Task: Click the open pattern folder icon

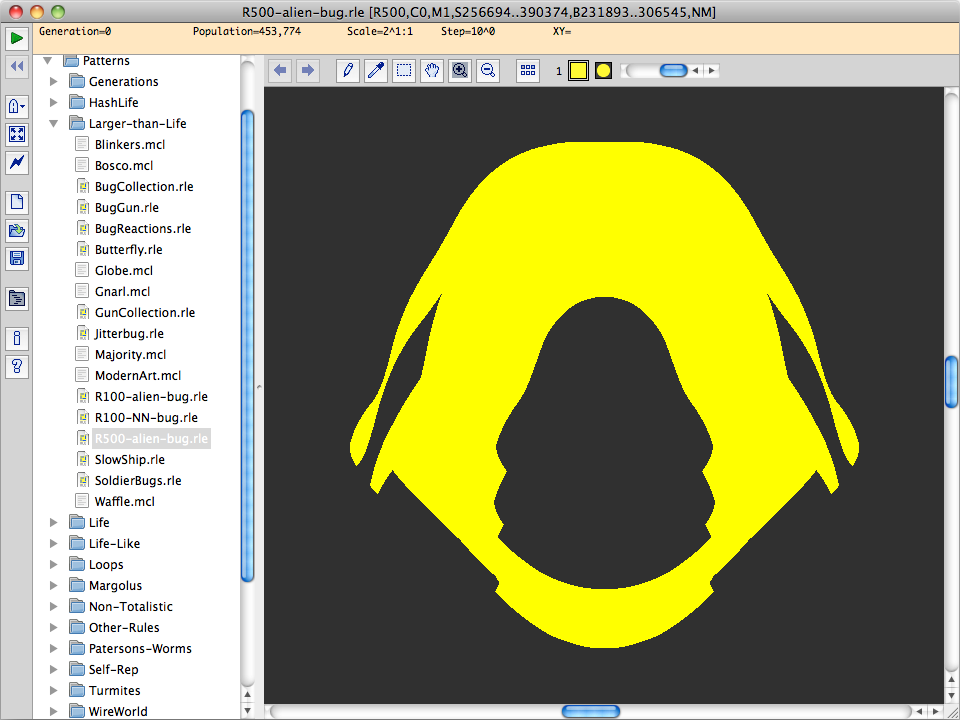Action: pos(17,230)
